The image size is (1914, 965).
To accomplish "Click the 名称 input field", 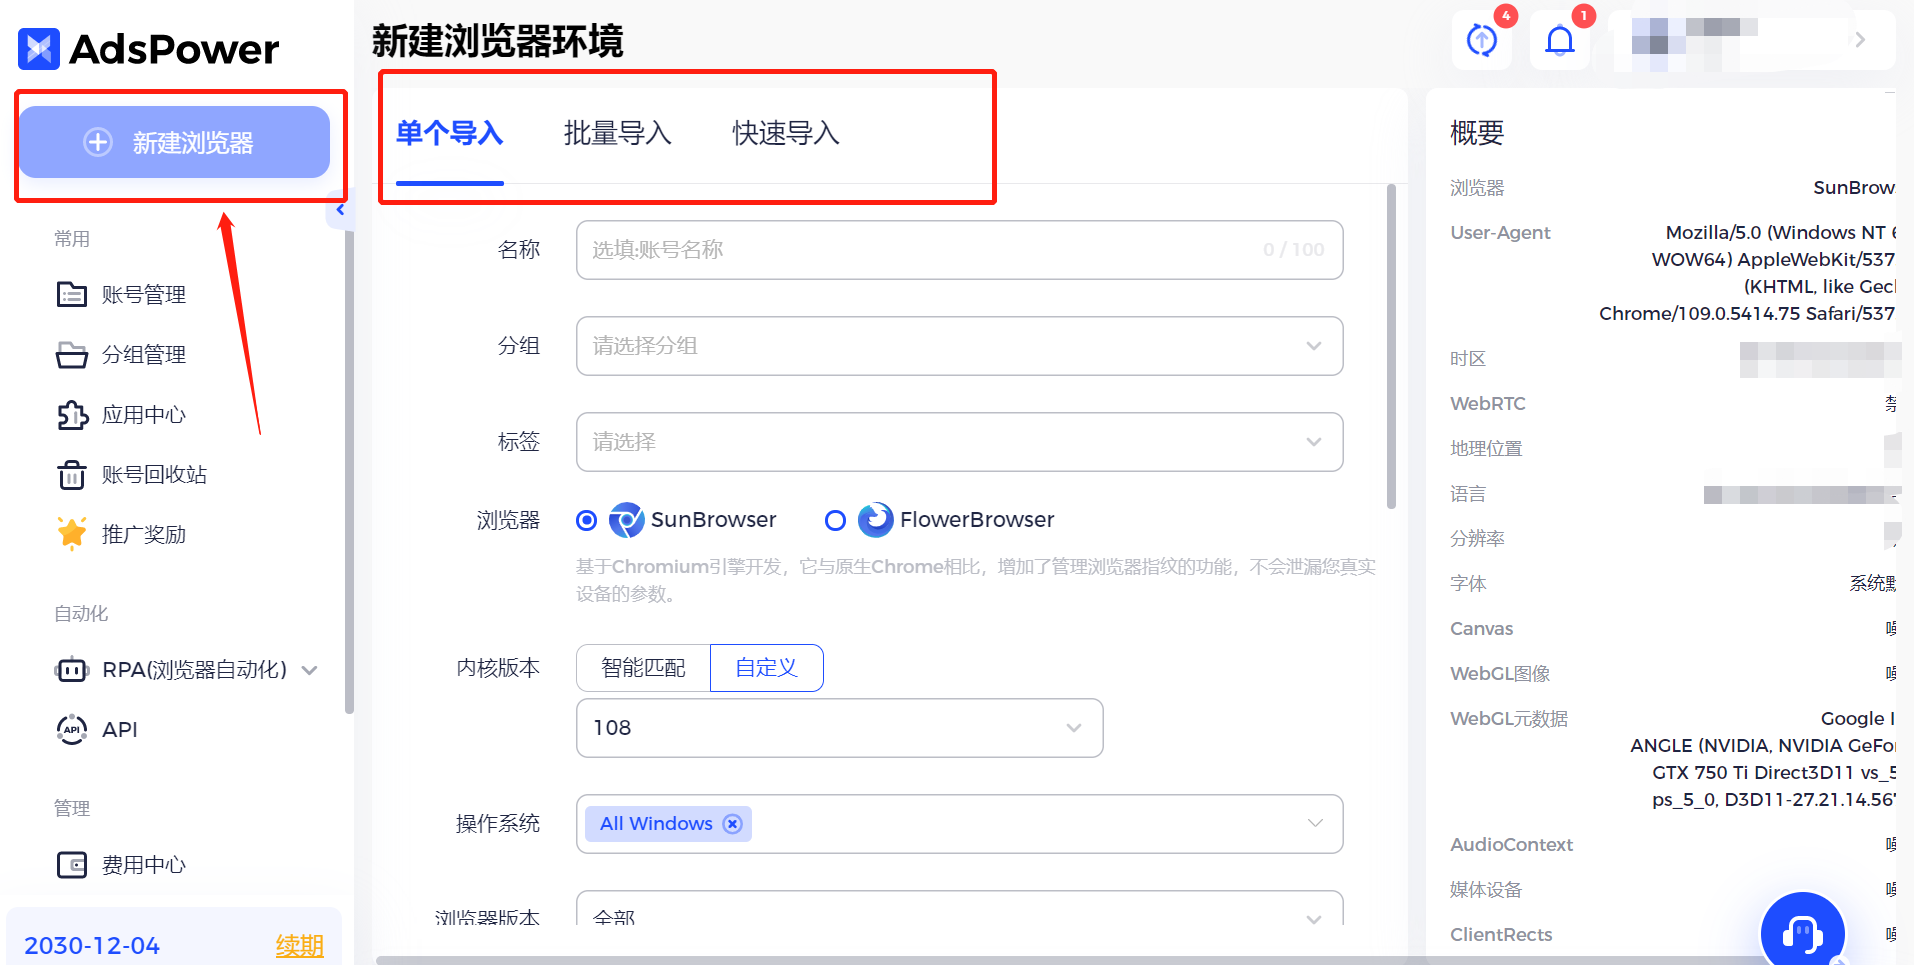I will point(960,250).
